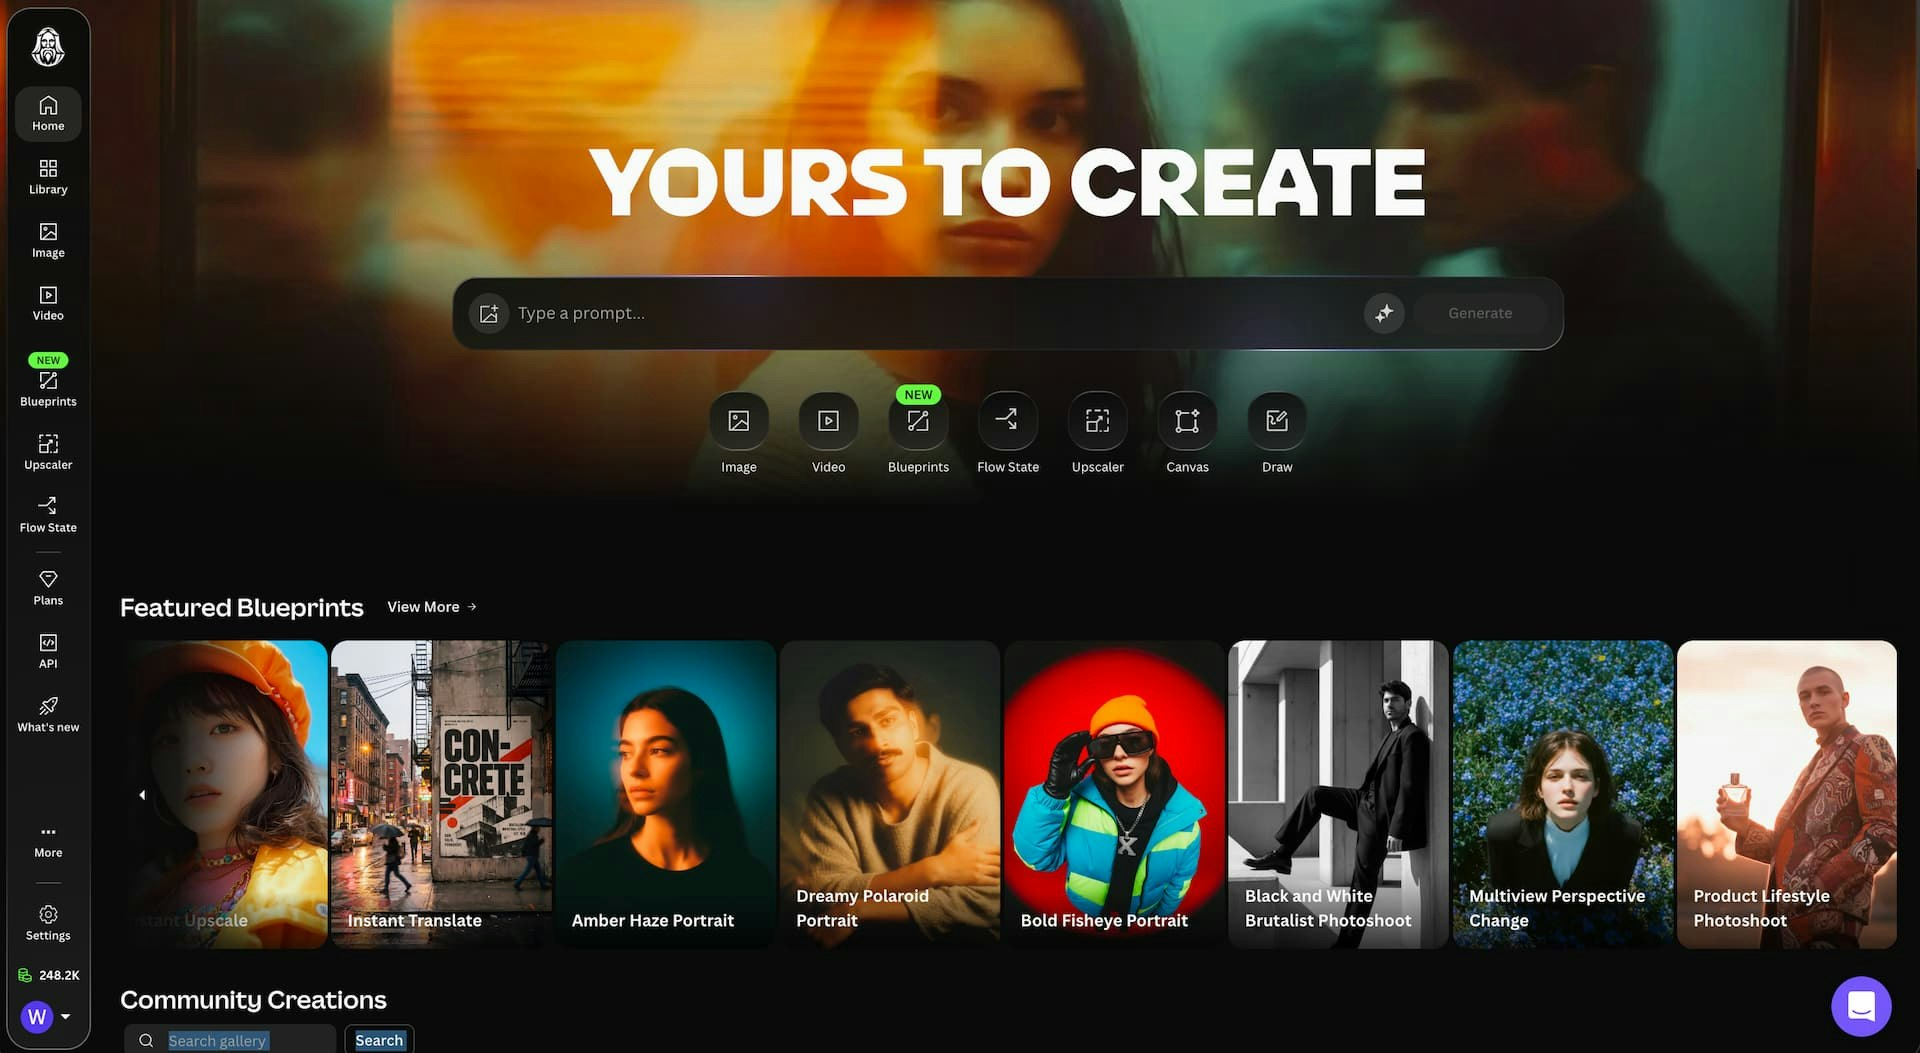This screenshot has width=1920, height=1053.
Task: Open Plans in the sidebar
Action: point(48,588)
